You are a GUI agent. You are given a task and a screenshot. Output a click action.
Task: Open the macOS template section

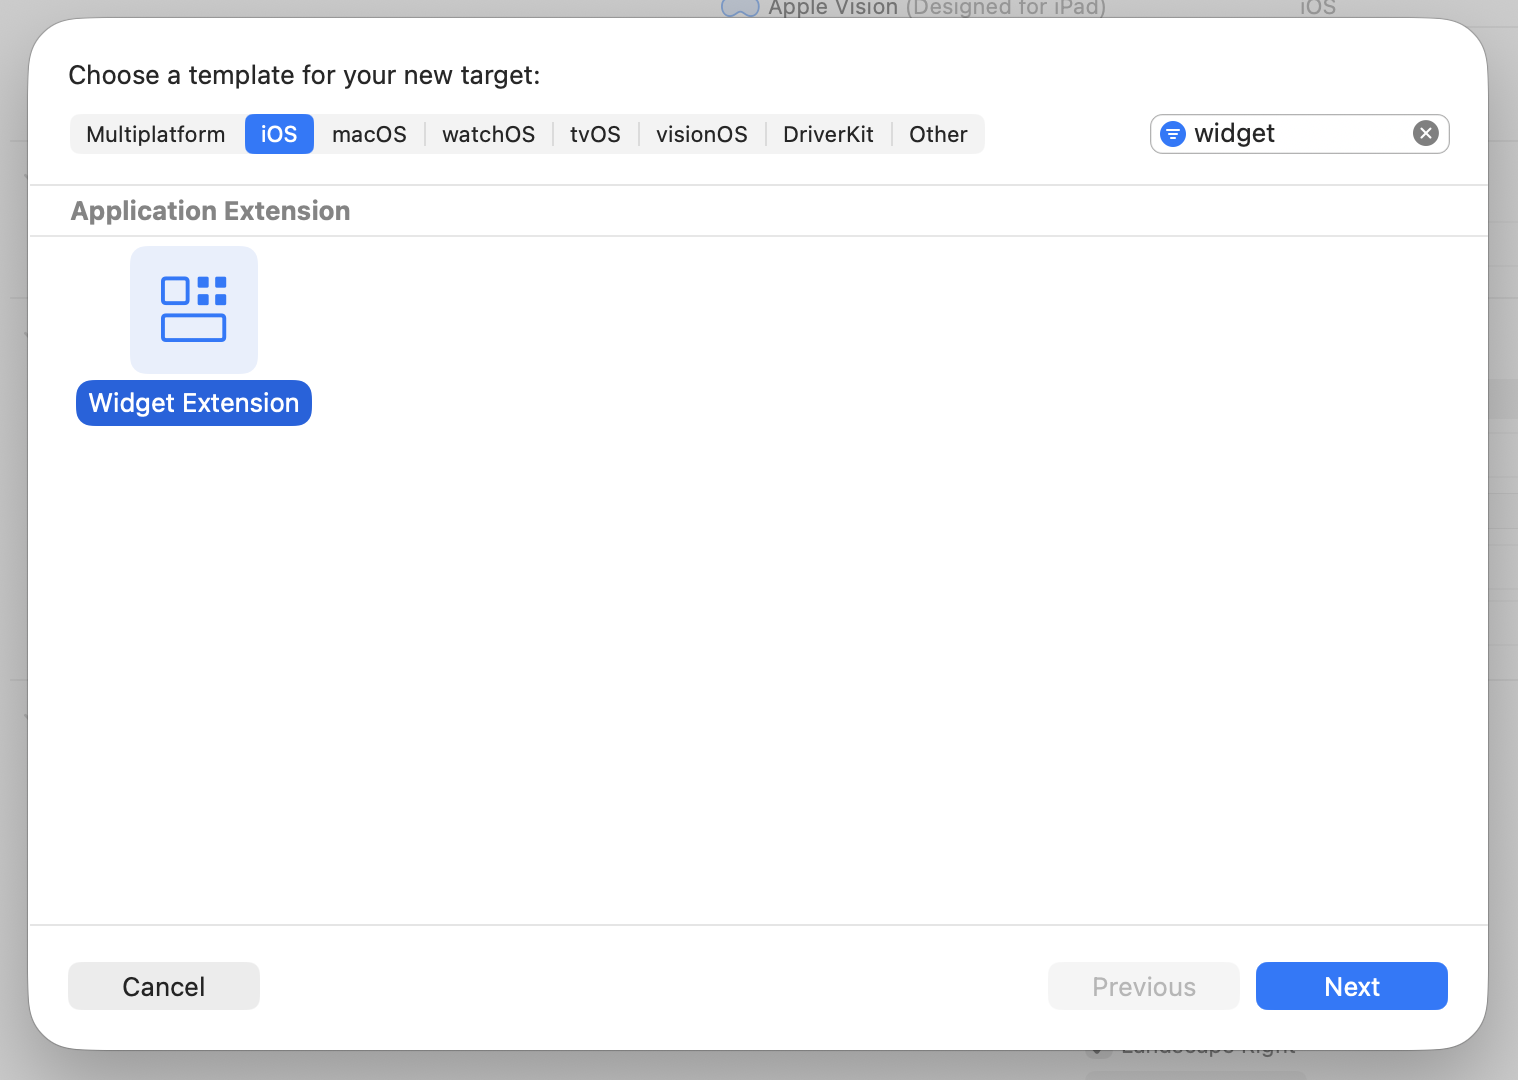click(369, 133)
